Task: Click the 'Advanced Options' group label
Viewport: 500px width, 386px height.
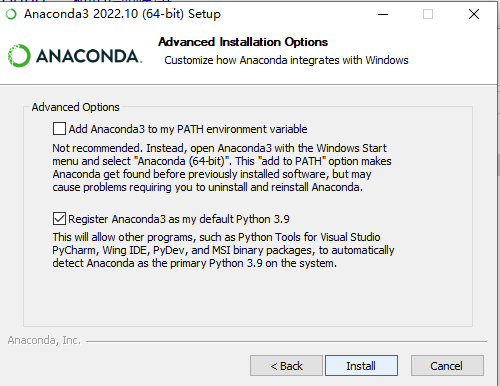Action: [76, 107]
